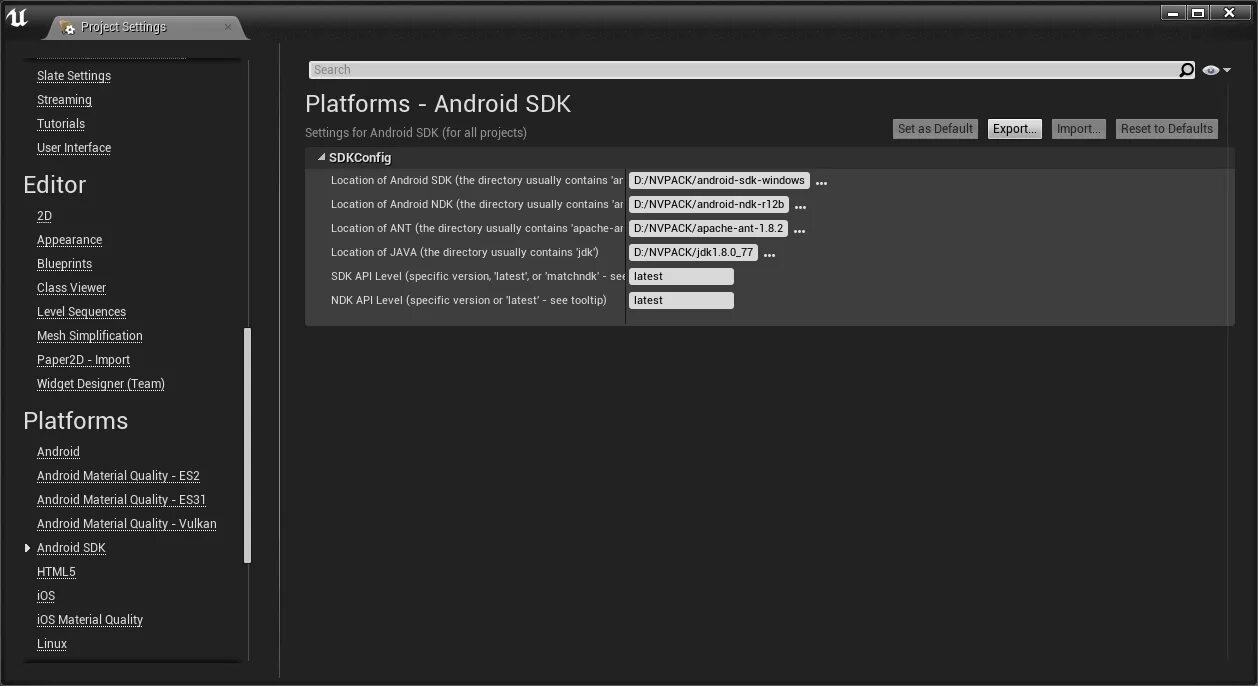Edit the SDK API Level field
Screen dimensions: 1258x686
click(x=681, y=276)
